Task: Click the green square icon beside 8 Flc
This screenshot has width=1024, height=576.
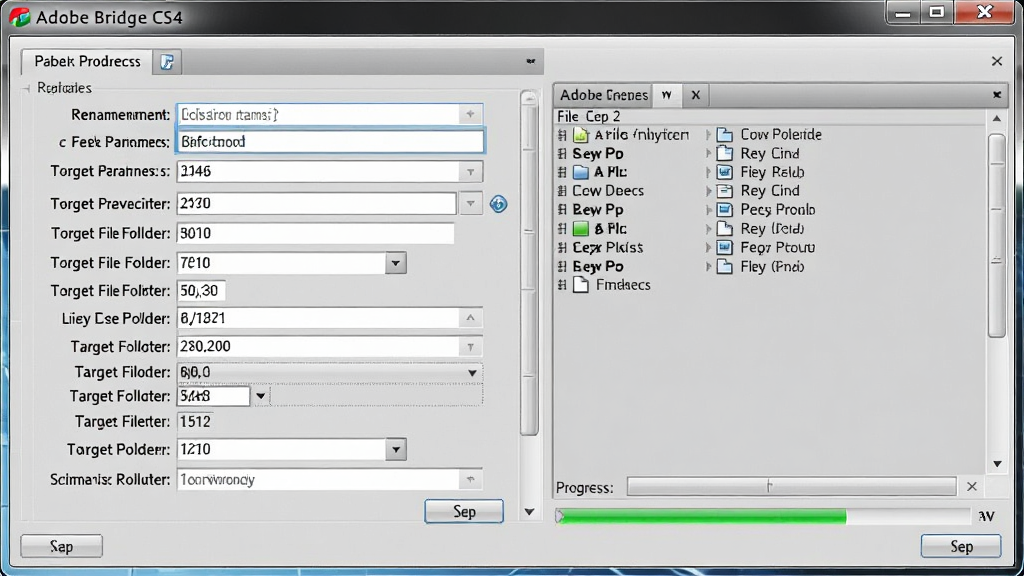Action: (x=581, y=229)
